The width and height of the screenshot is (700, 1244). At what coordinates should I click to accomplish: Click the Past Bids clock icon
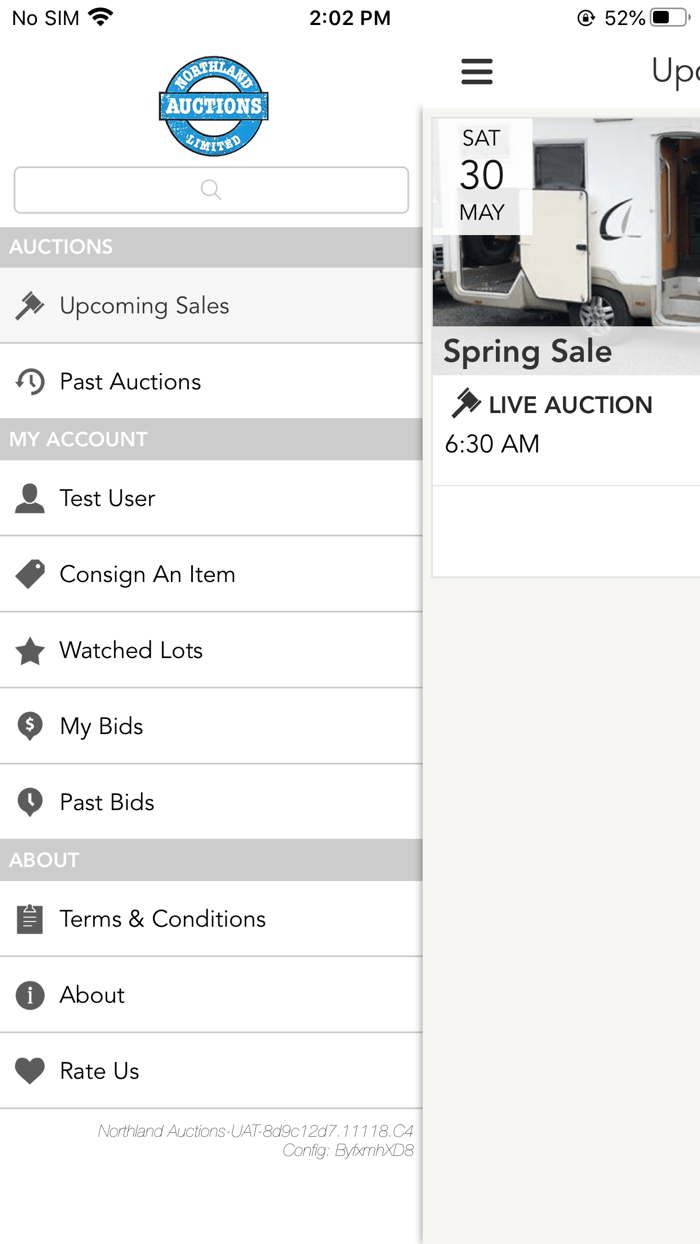point(29,801)
